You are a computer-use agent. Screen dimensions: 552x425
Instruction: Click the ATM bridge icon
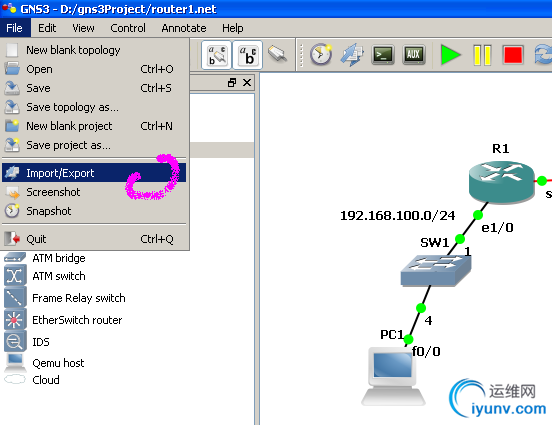click(15, 257)
